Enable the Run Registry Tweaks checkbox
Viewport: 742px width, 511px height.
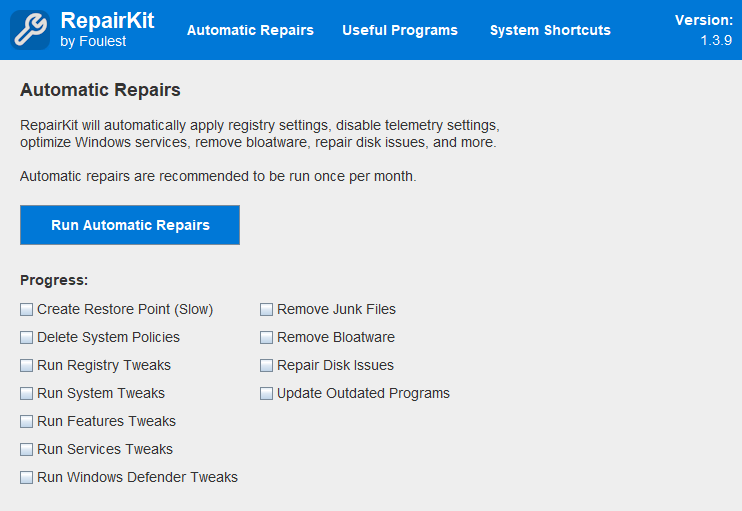[26, 365]
